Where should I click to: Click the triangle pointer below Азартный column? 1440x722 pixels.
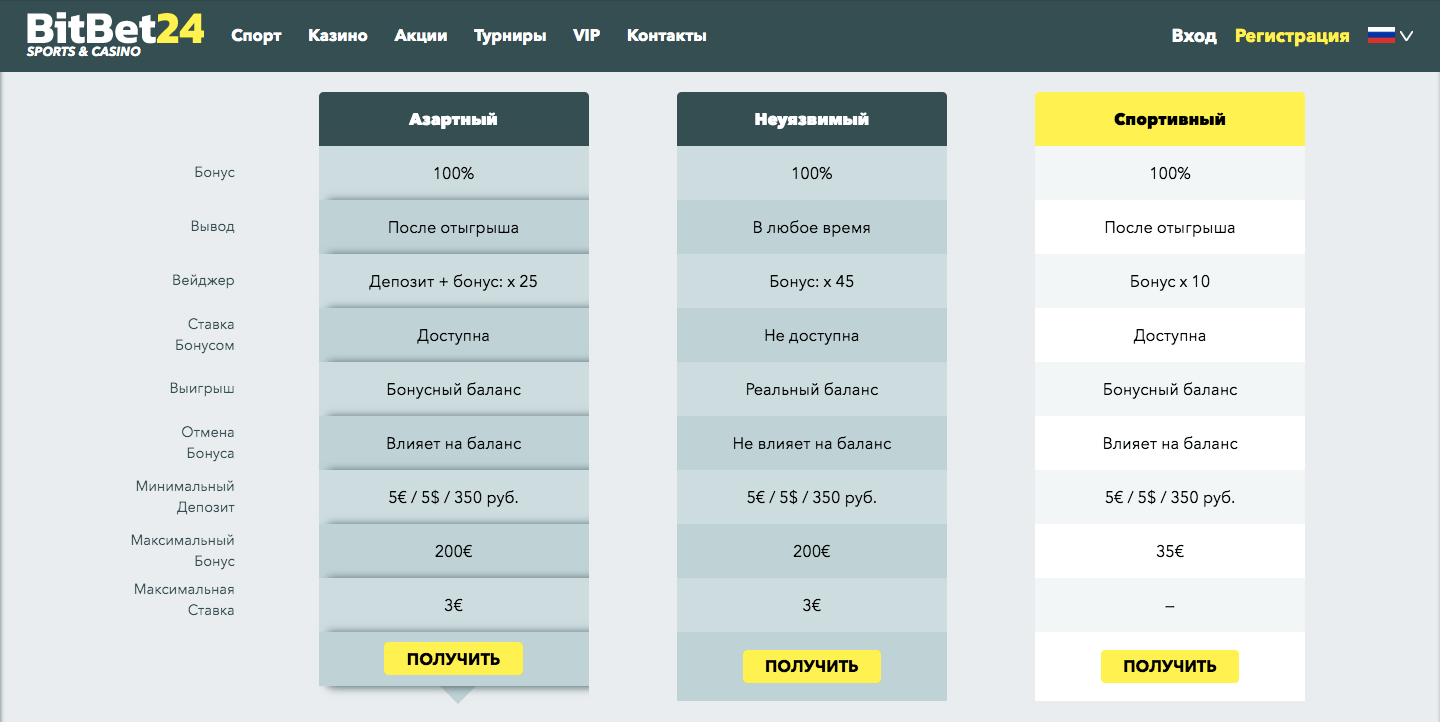(458, 694)
